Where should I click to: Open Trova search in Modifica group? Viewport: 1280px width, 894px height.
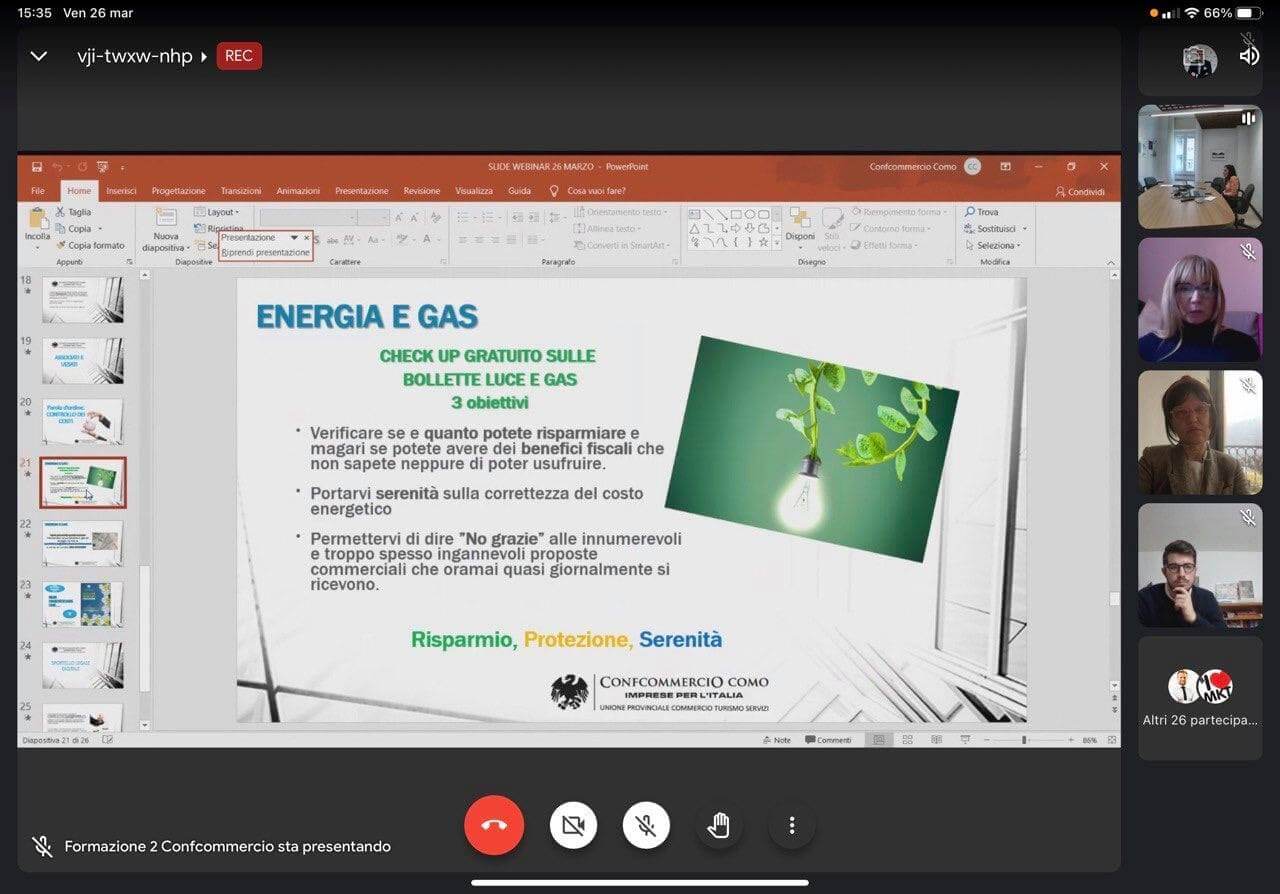click(982, 212)
